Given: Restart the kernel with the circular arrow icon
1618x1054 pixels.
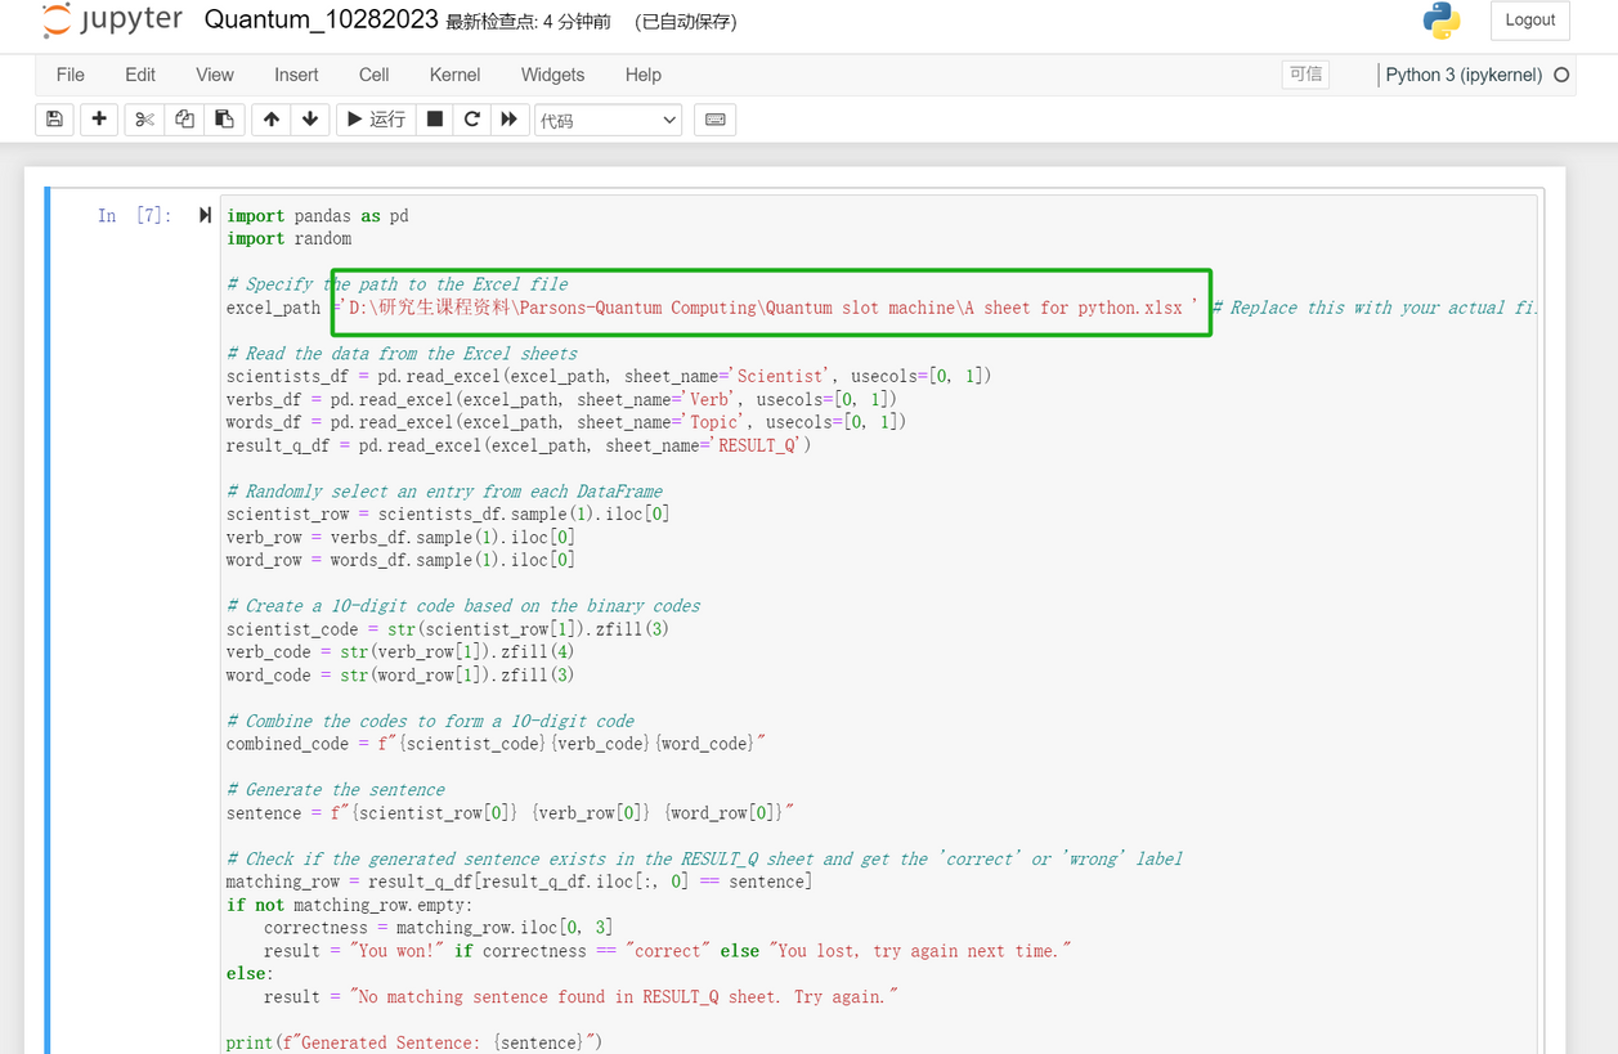Looking at the screenshot, I should (472, 119).
